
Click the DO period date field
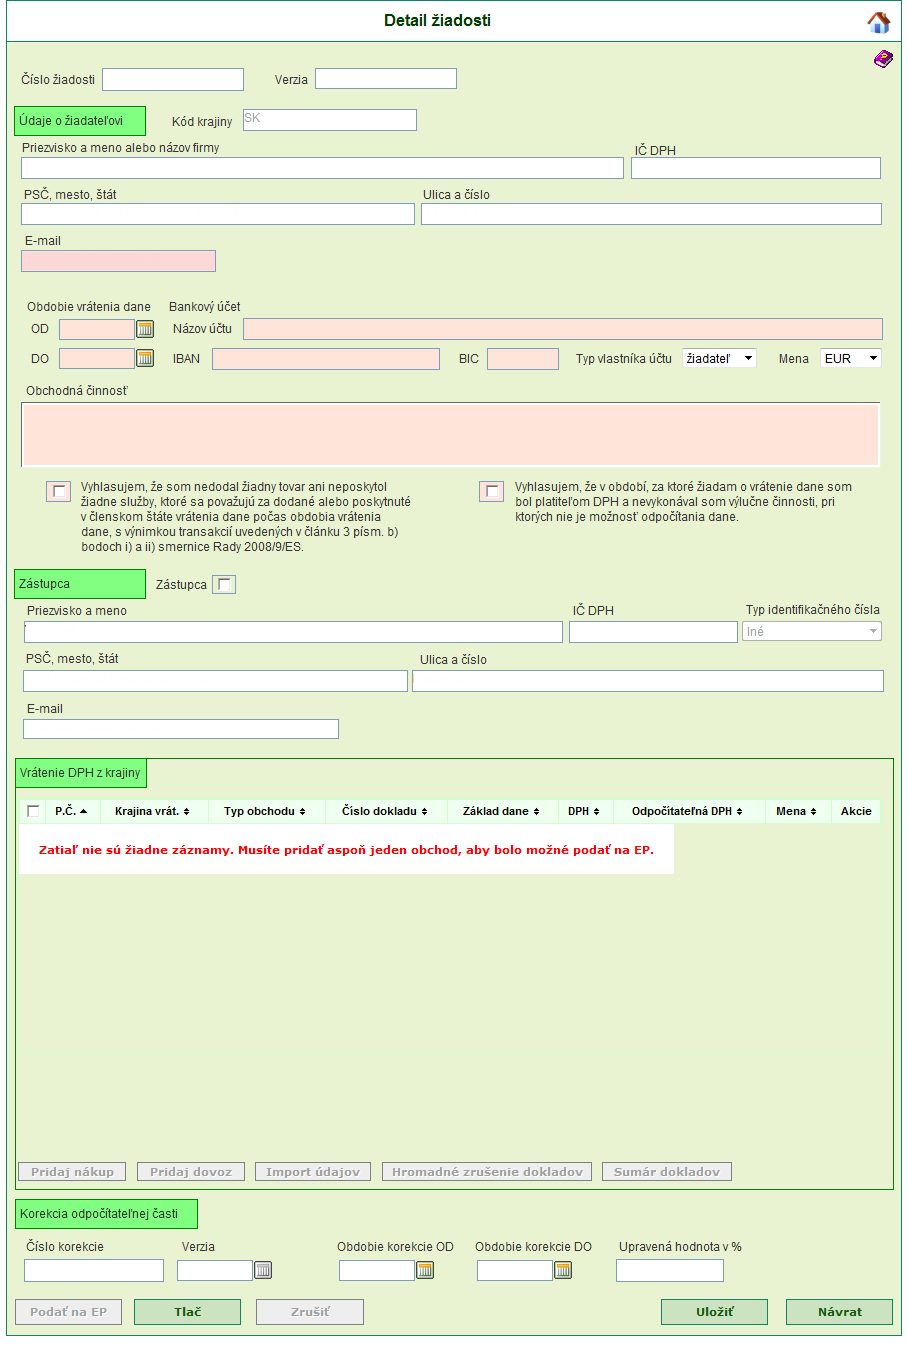(x=97, y=358)
